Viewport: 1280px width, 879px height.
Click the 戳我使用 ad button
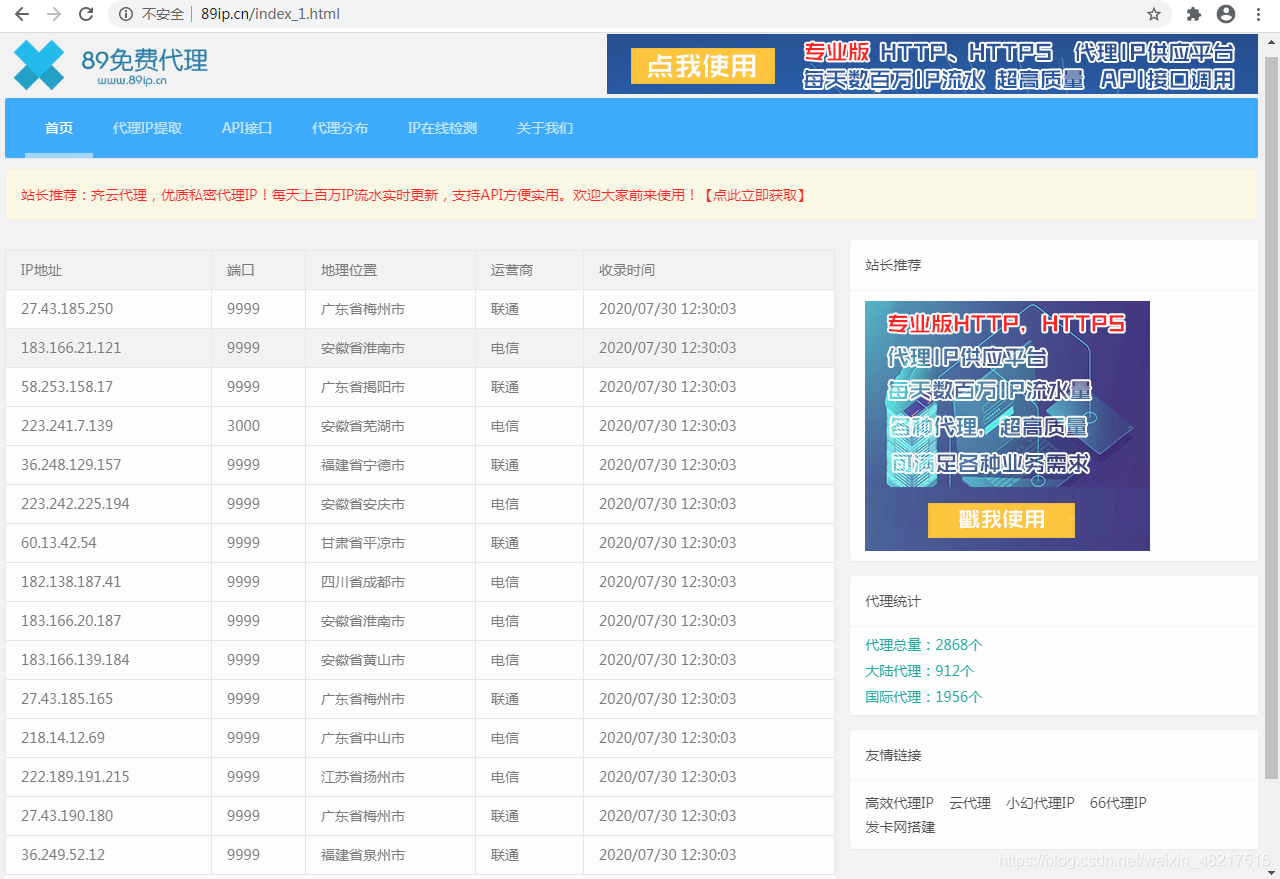coord(1001,520)
